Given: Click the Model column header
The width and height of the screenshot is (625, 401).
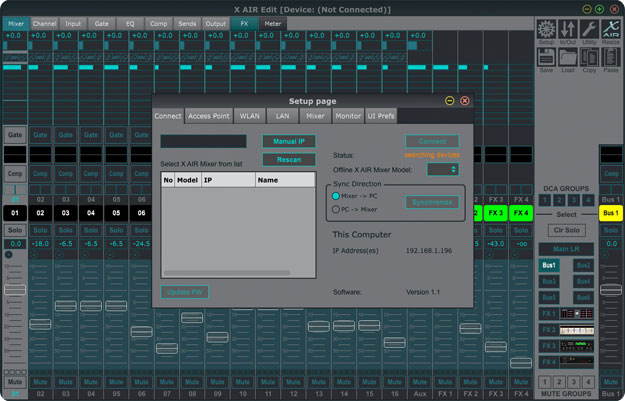Looking at the screenshot, I should [187, 180].
